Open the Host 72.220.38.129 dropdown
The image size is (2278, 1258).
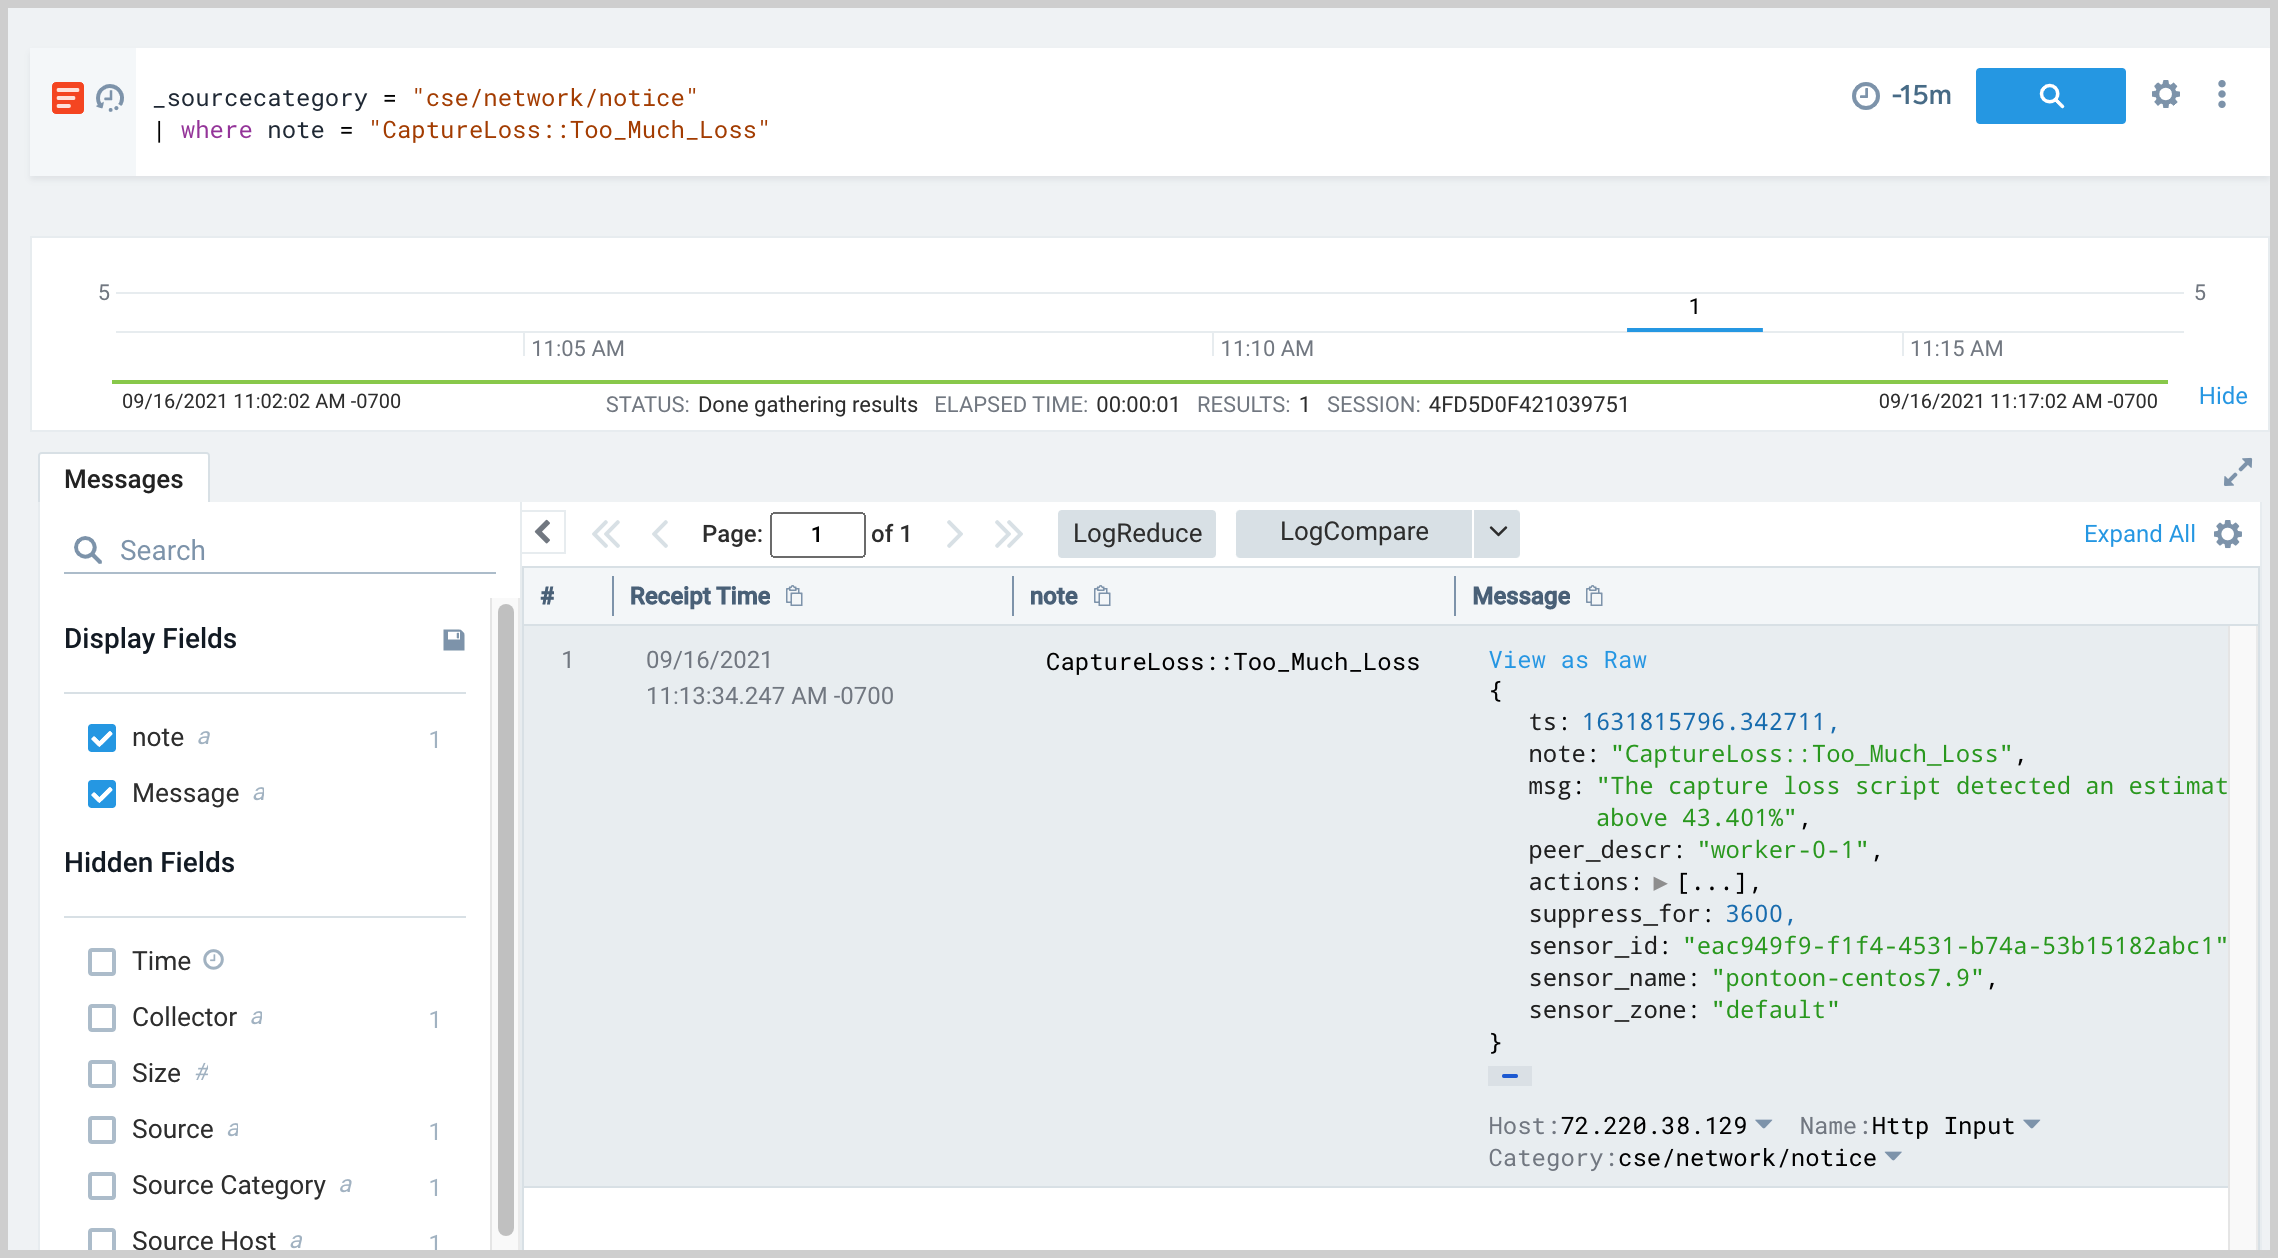tap(1764, 1124)
